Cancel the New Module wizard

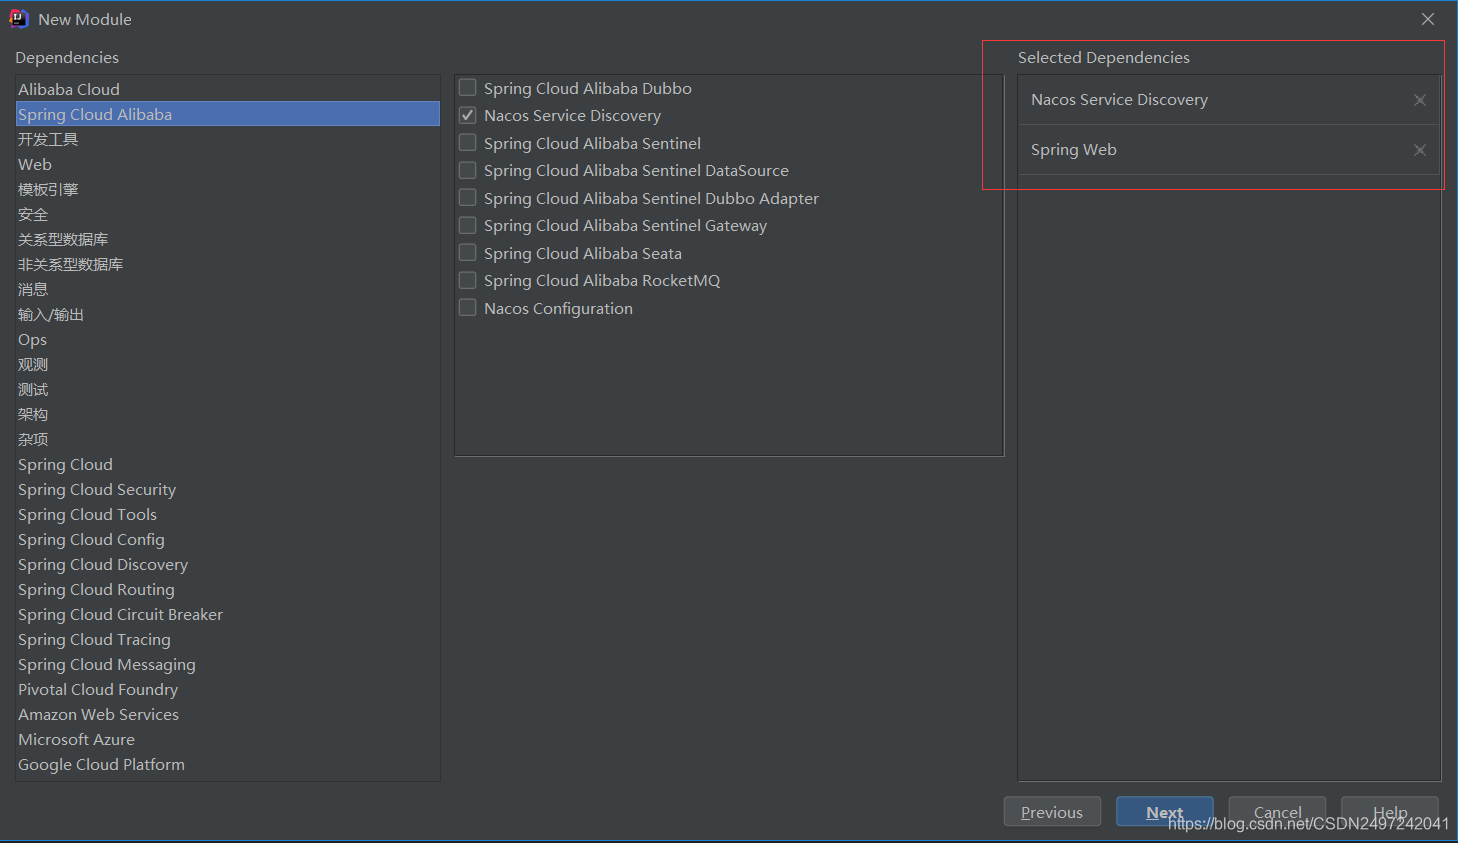(1277, 812)
